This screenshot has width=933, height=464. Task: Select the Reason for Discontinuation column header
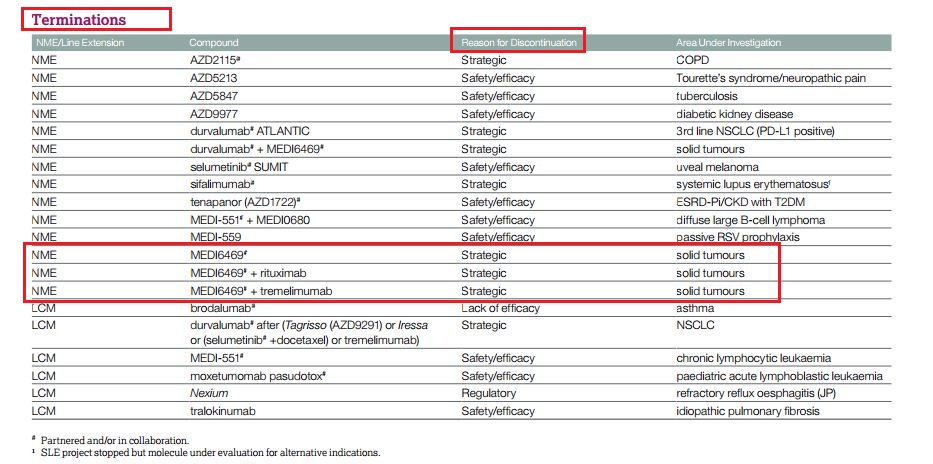tap(517, 43)
